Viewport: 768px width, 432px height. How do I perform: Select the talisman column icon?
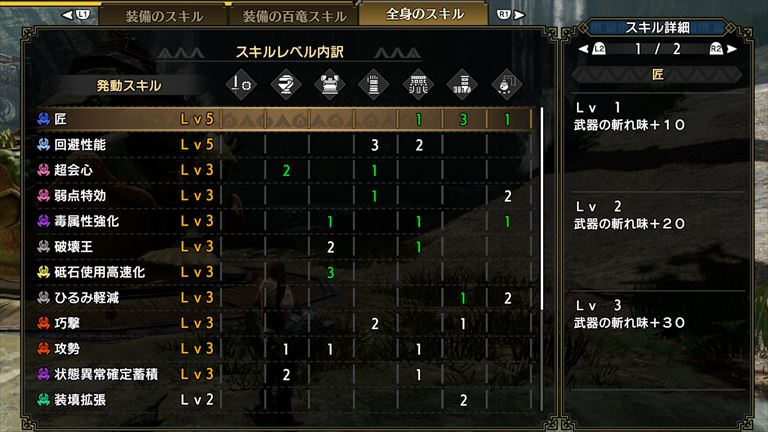click(506, 85)
